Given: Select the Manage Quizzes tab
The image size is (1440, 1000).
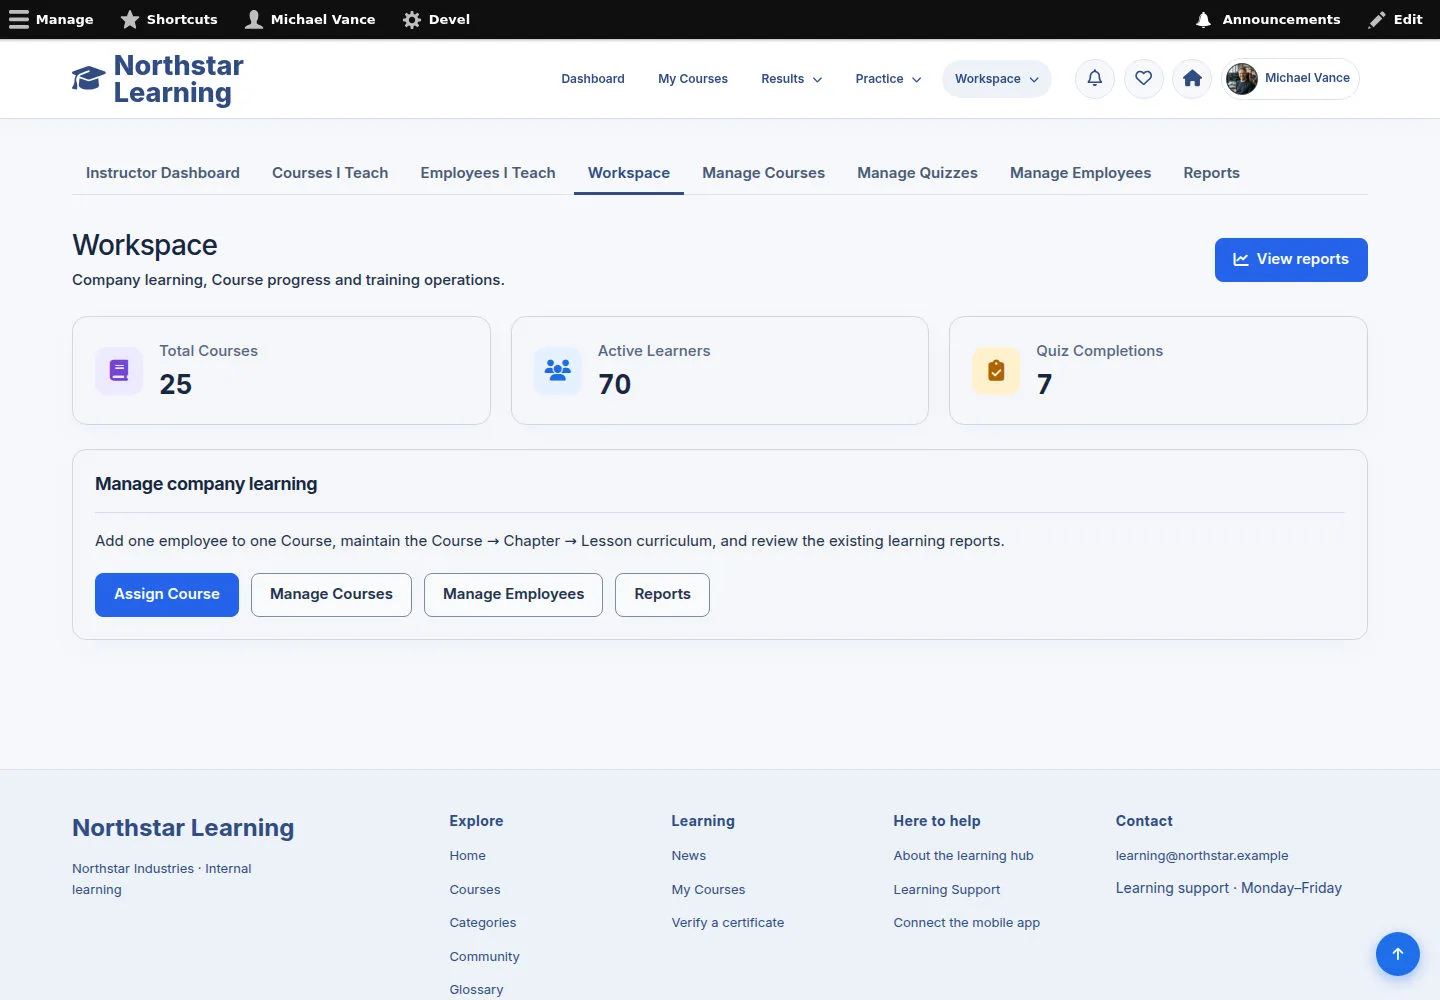Looking at the screenshot, I should [917, 173].
